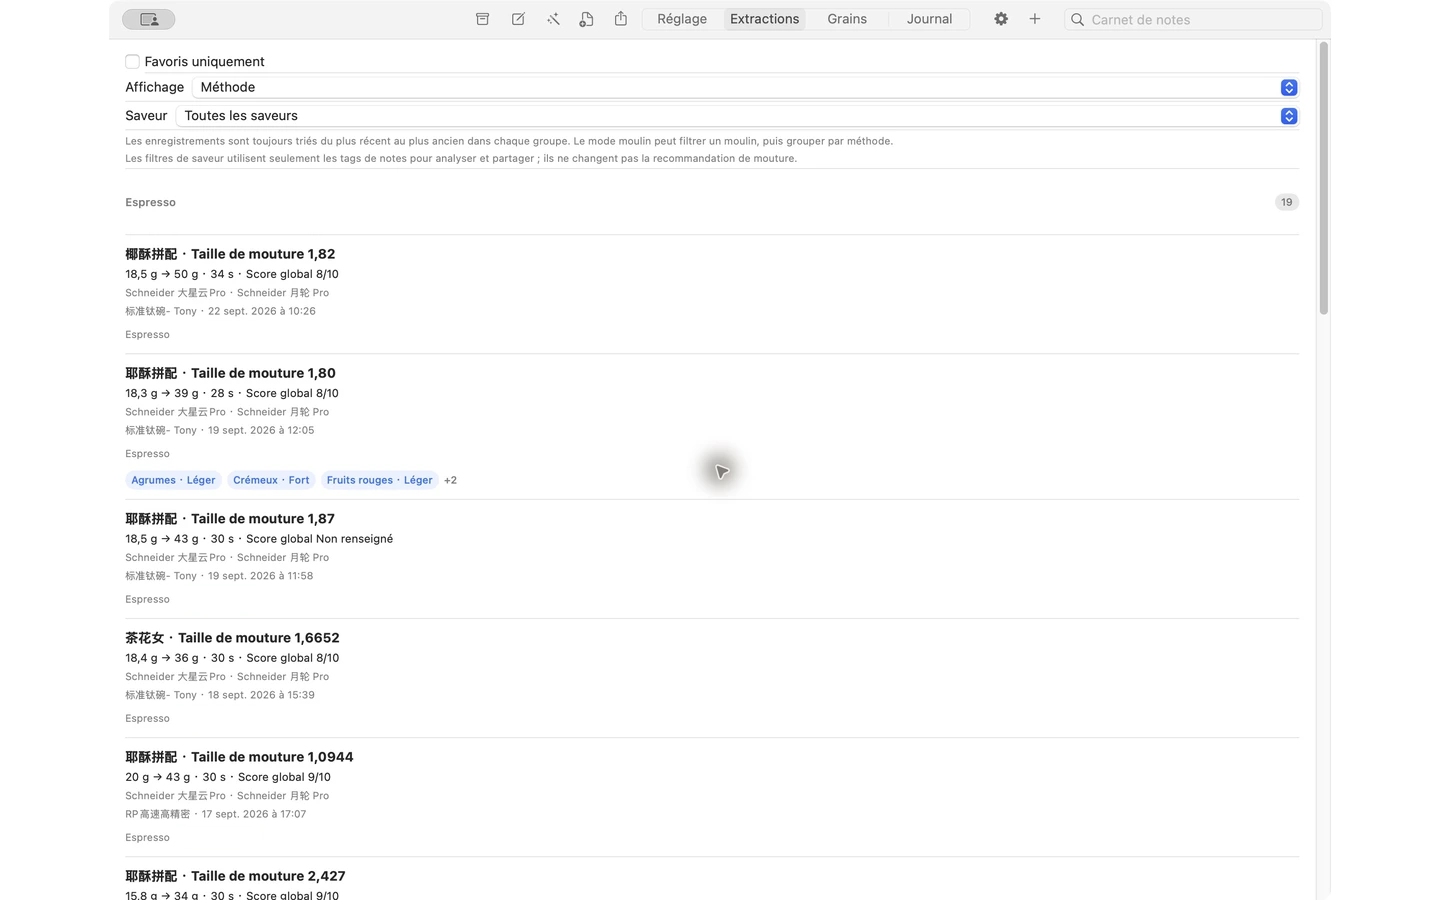The width and height of the screenshot is (1440, 900).
Task: Click the document with badge icon
Action: 587,19
